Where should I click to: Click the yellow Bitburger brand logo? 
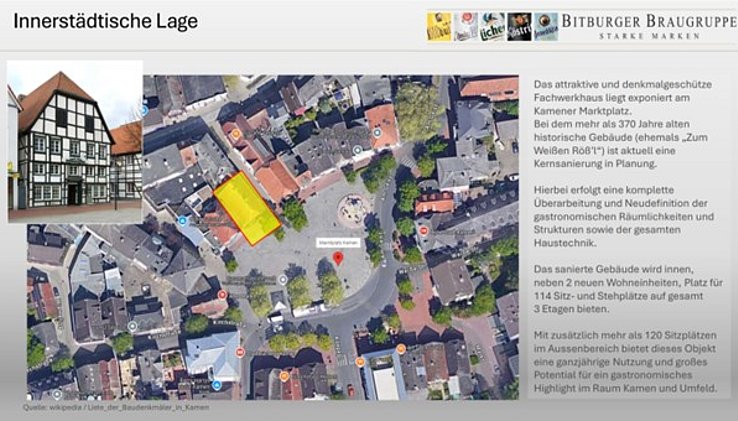[x=439, y=26]
